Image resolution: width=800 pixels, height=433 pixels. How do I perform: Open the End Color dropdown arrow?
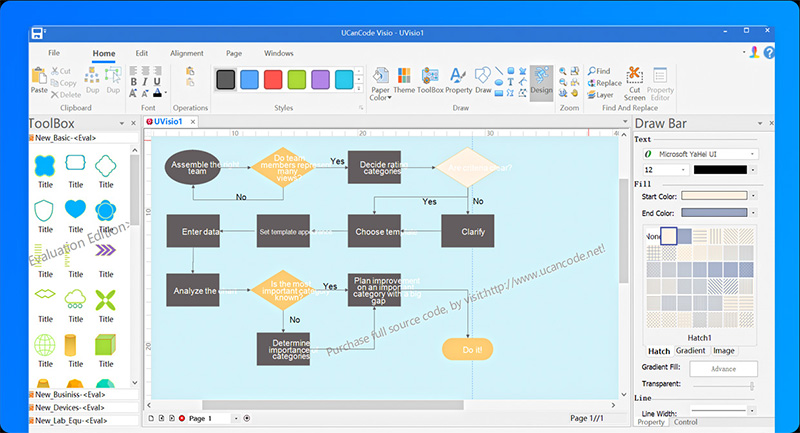click(x=753, y=213)
